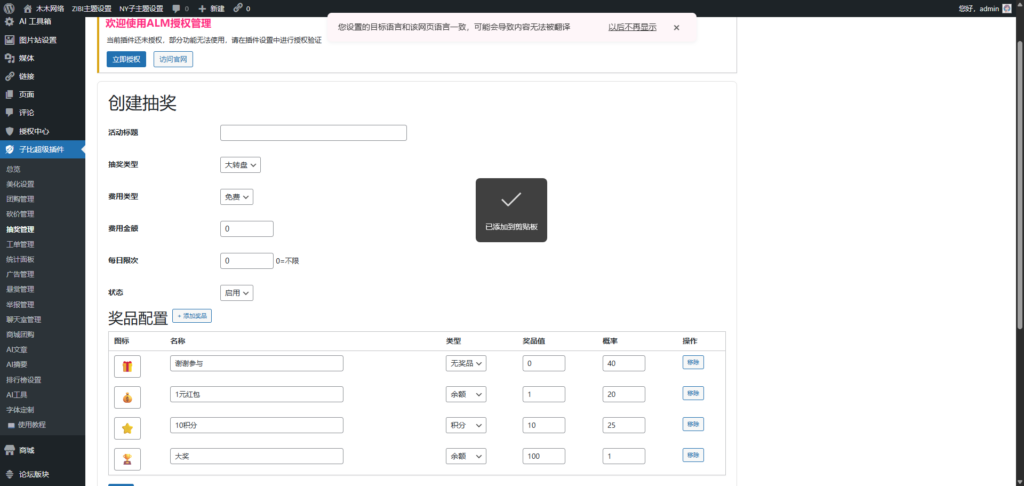Open the 抽奖类型 dropdown showing 大转盘
Image resolution: width=1024 pixels, height=486 pixels.
[240, 164]
